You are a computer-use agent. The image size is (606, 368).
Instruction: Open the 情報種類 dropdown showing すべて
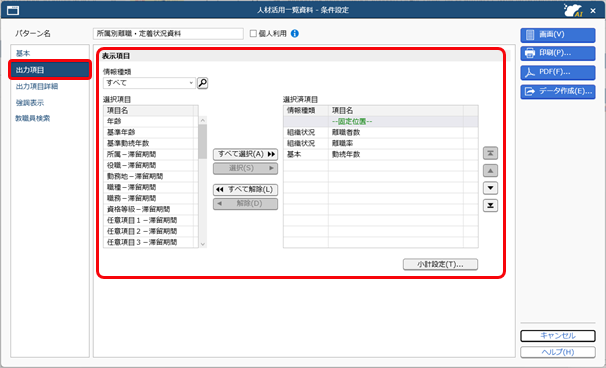(x=149, y=83)
